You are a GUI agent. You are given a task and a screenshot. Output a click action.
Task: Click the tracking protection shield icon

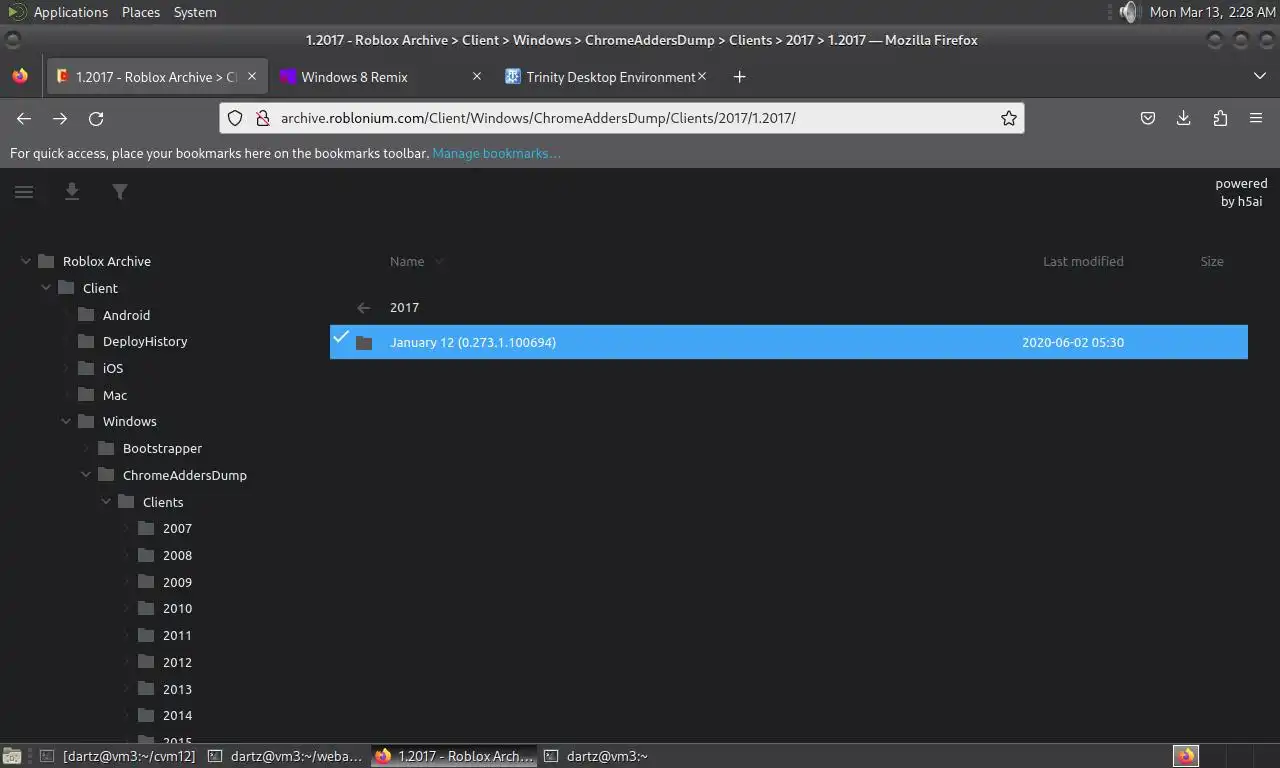(235, 118)
